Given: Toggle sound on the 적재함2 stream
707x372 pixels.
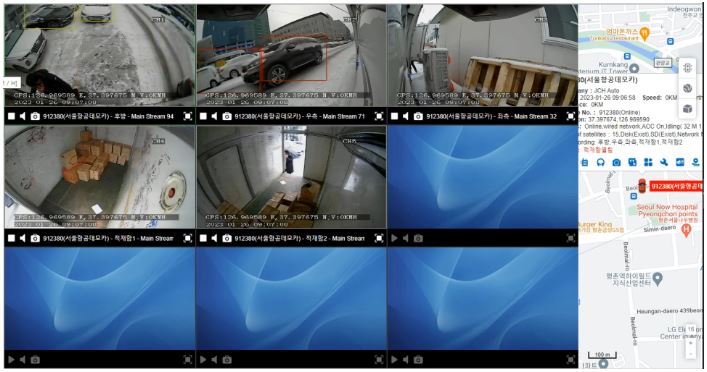Looking at the screenshot, I should (x=214, y=238).
